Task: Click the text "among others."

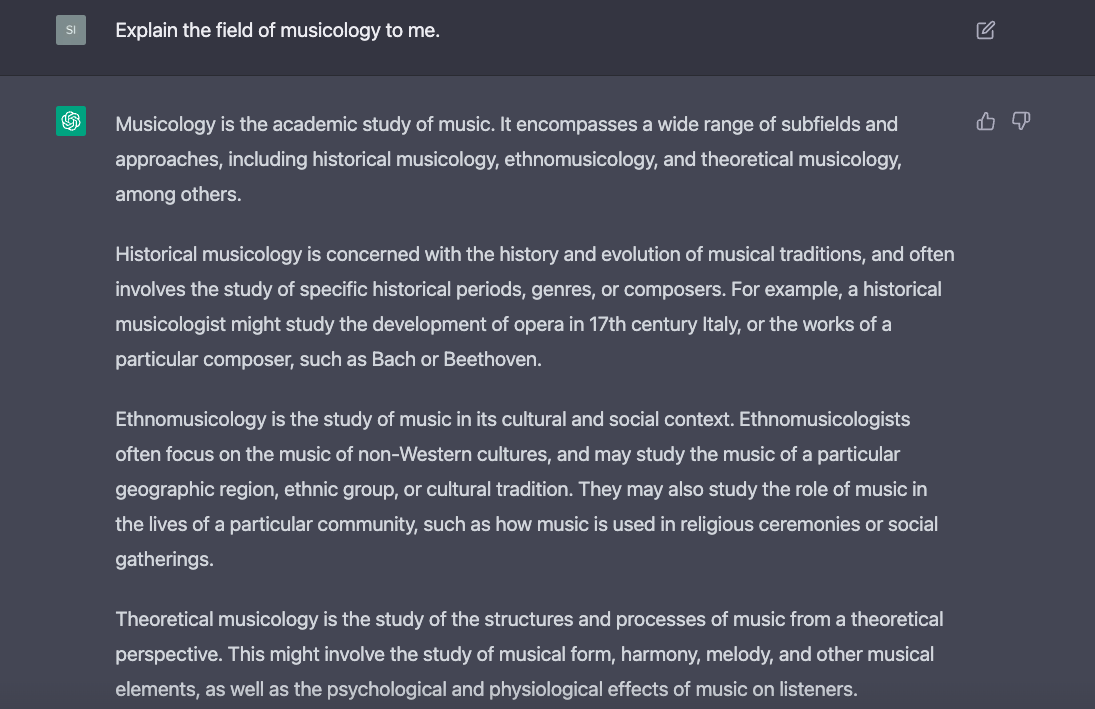Action: coord(178,194)
